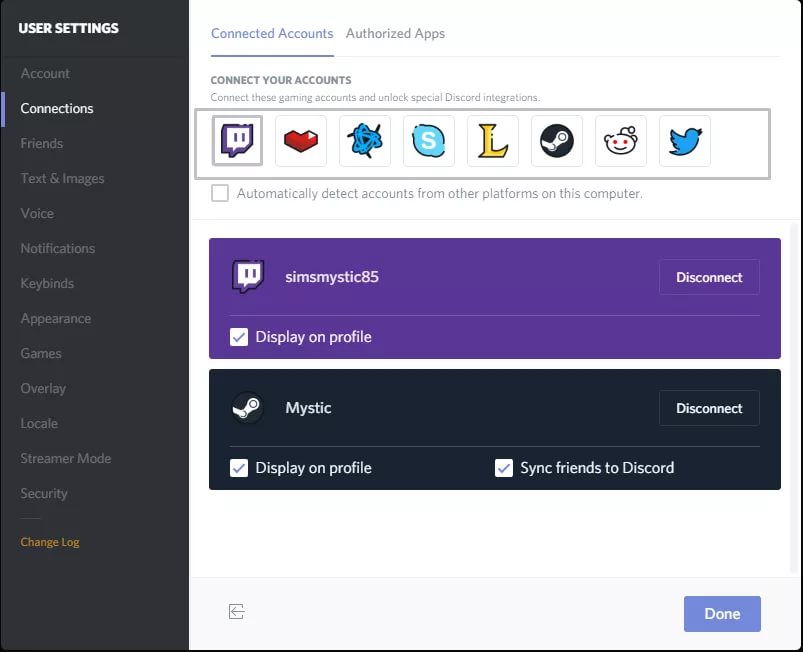Open Games settings
This screenshot has width=803, height=652.
[x=41, y=353]
